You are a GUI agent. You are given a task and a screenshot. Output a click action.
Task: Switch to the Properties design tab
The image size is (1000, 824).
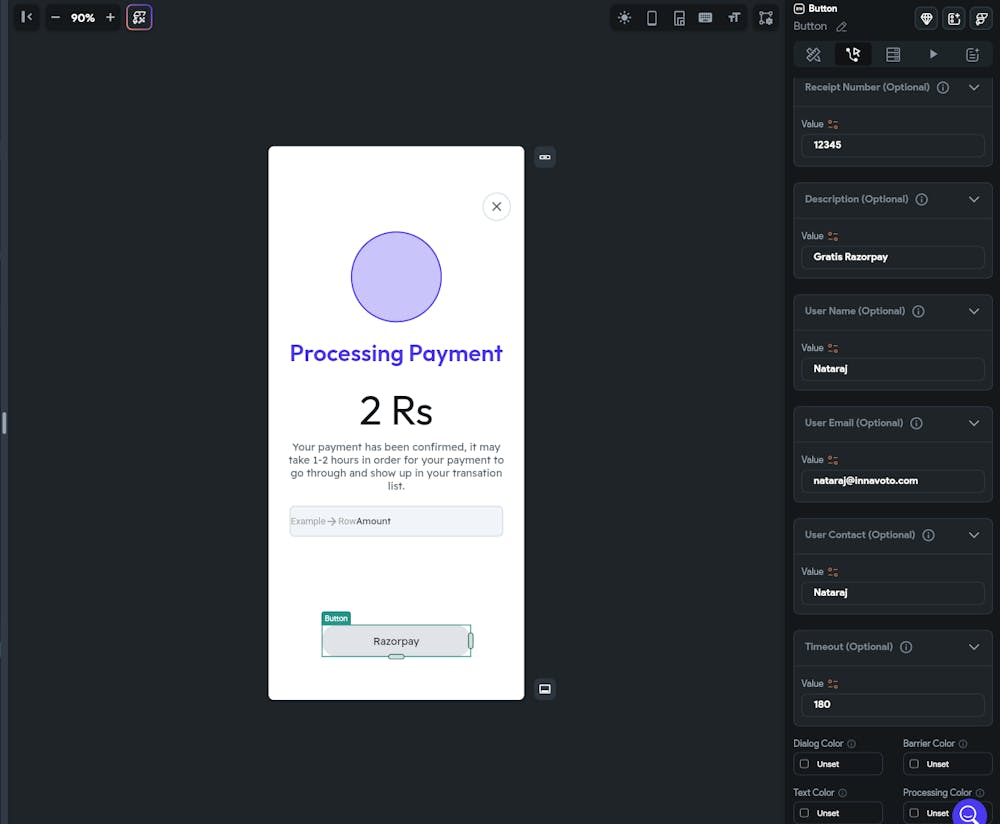813,55
